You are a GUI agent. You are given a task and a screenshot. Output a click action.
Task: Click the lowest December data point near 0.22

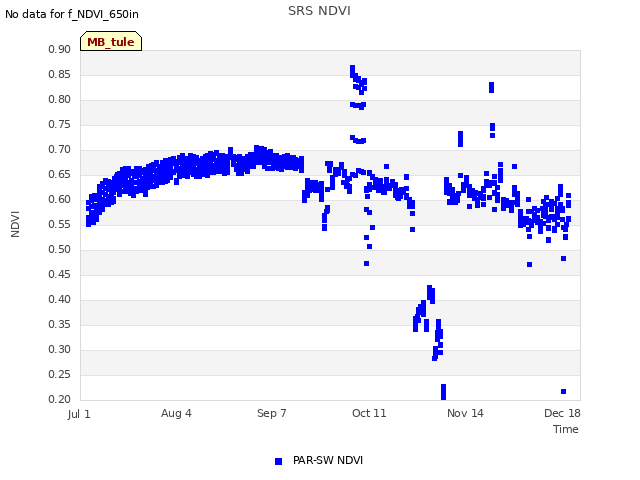click(563, 391)
